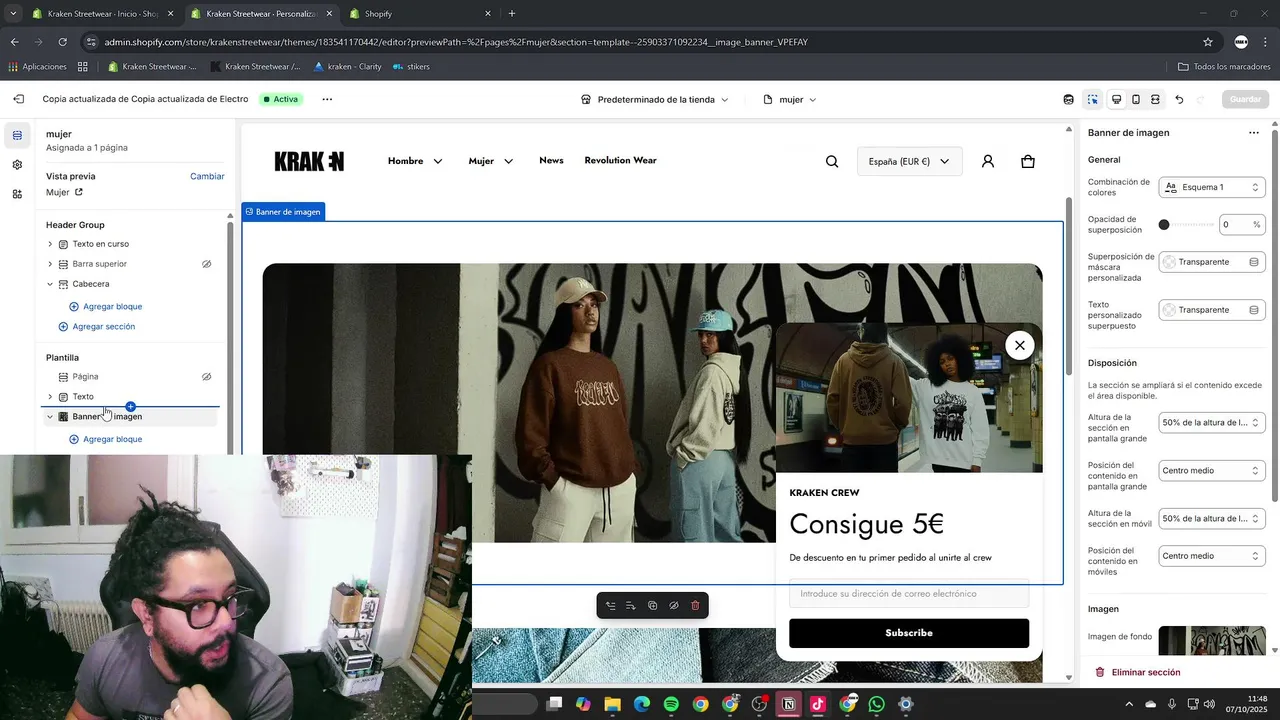
Task: Open Spotify from the taskbar
Action: [671, 704]
